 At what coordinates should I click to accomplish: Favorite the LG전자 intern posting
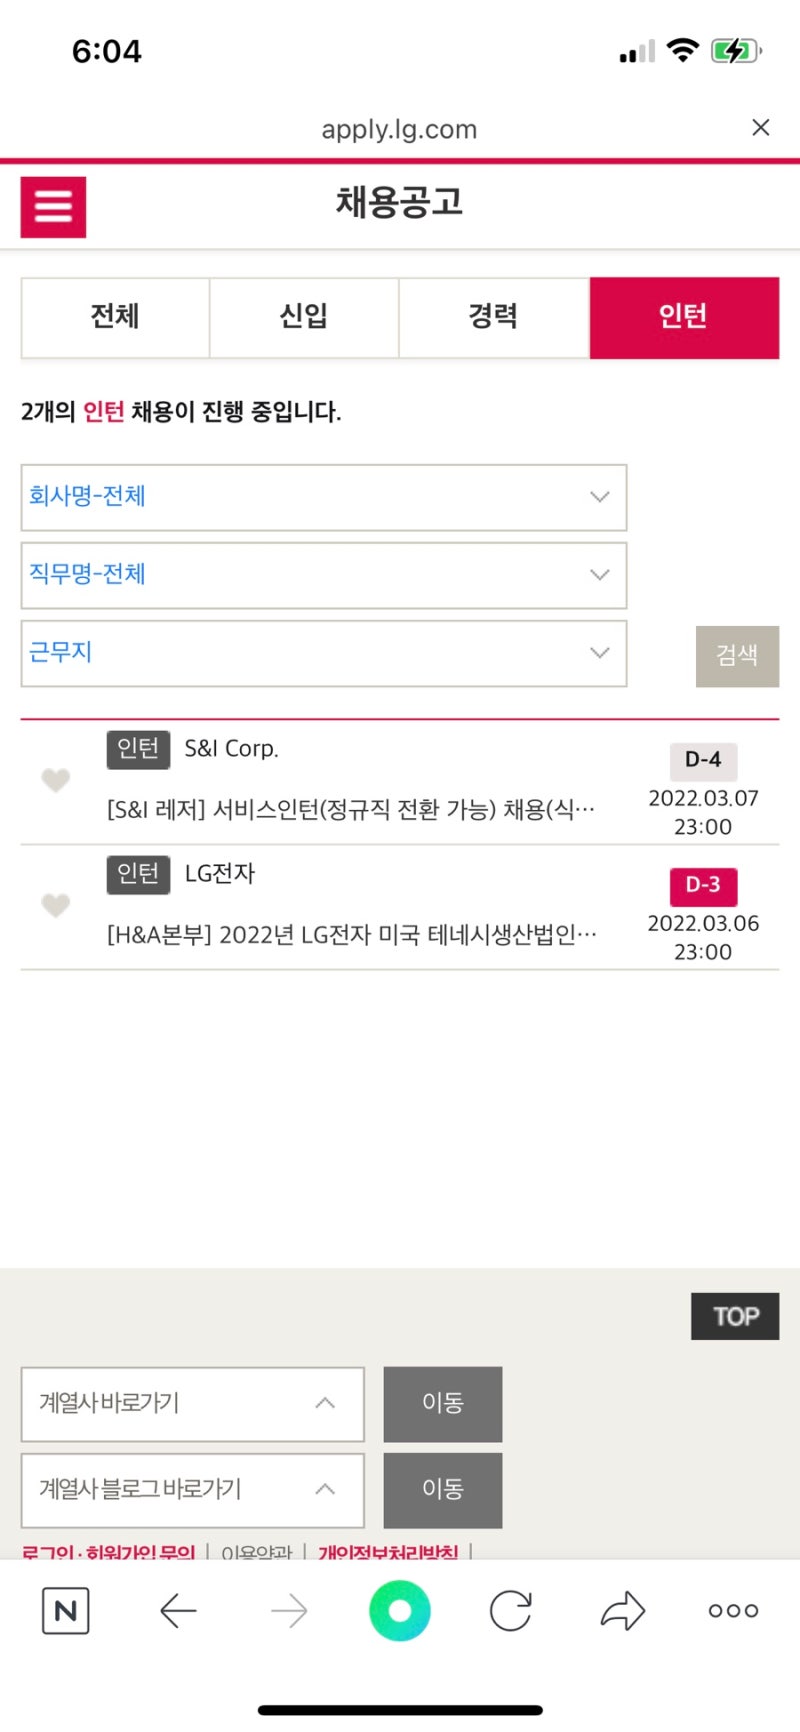point(56,905)
